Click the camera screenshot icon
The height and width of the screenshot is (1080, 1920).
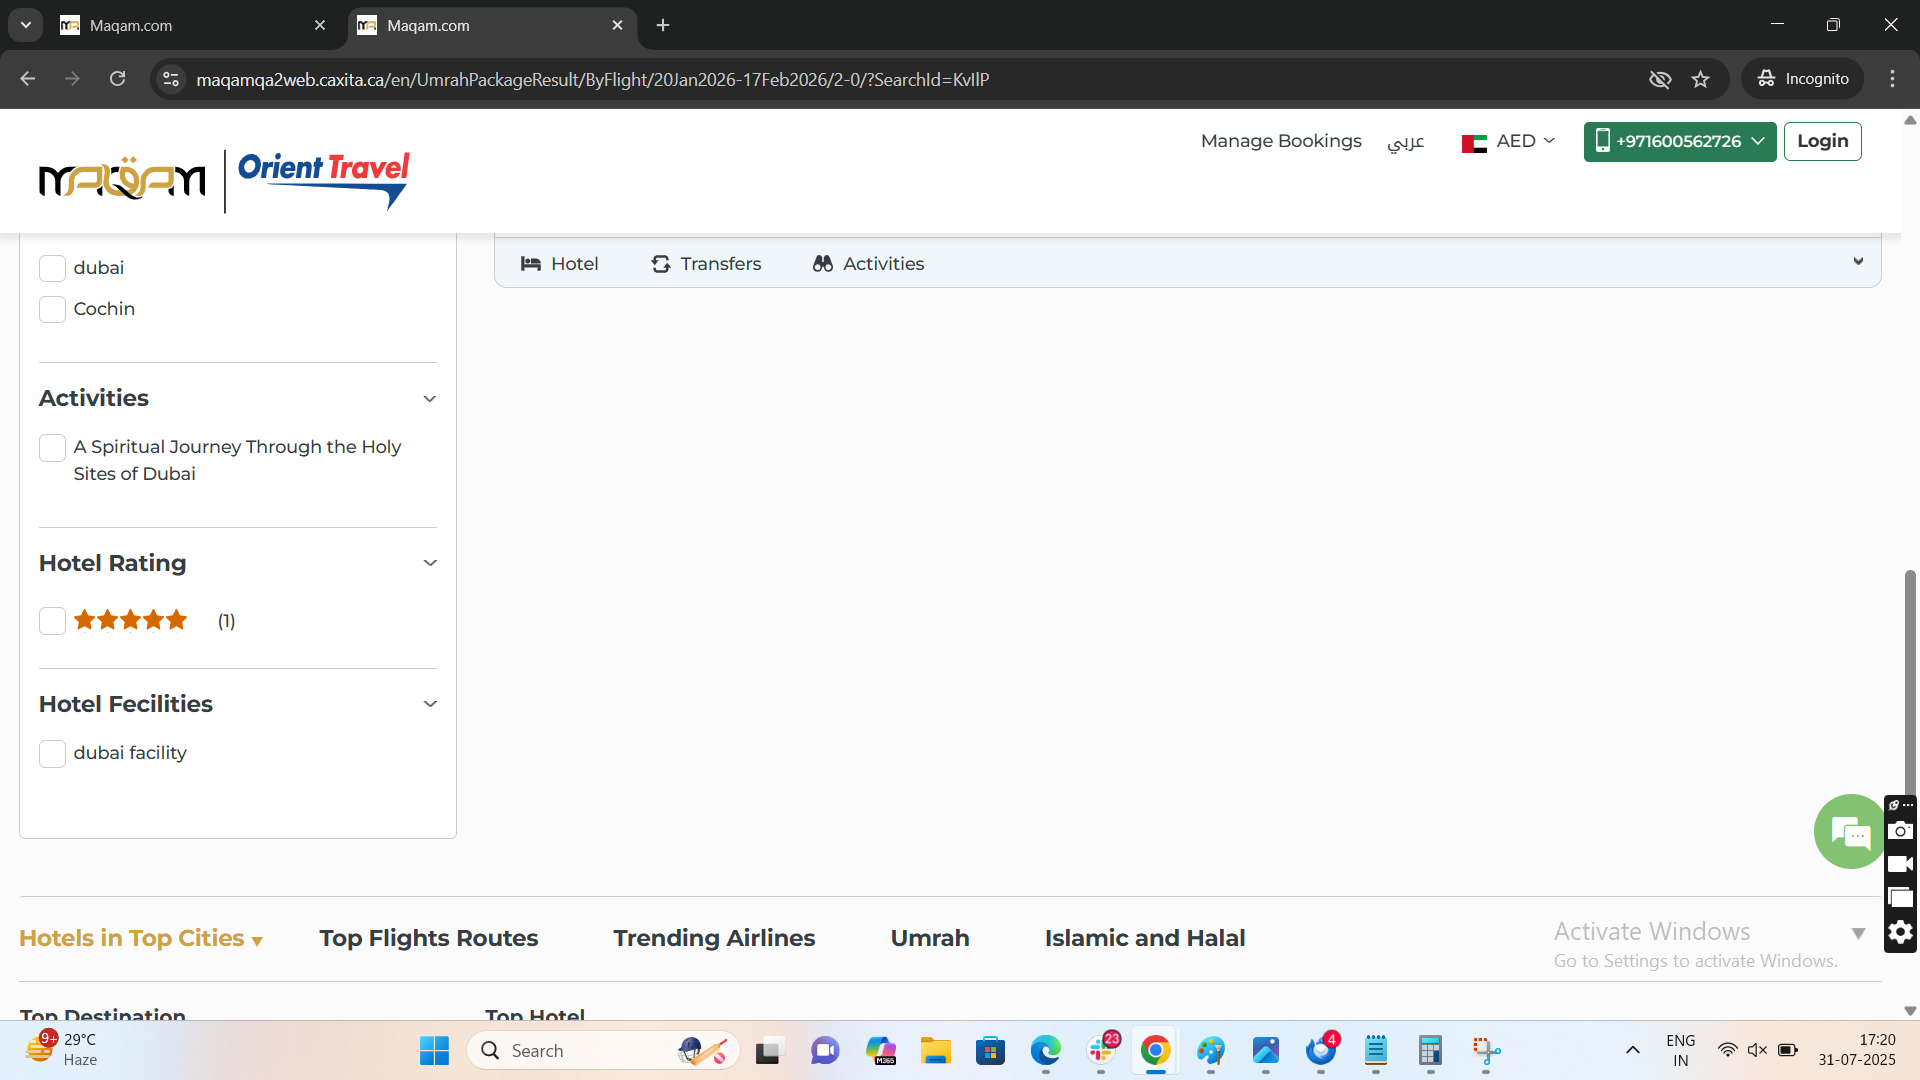1900,831
